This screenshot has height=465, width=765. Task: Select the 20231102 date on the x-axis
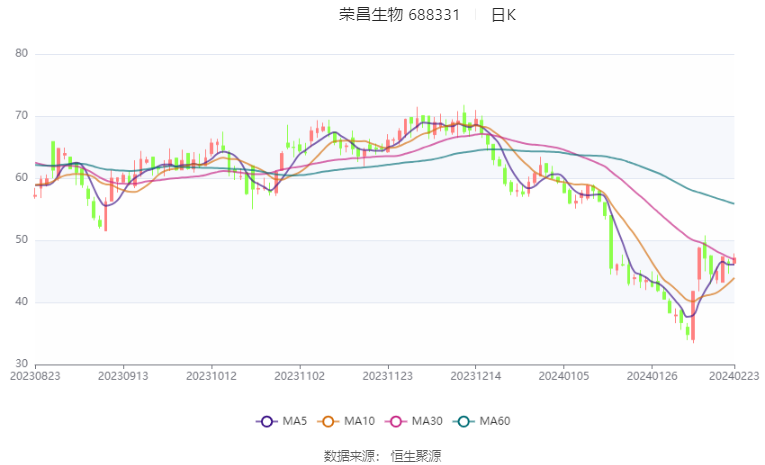[298, 377]
